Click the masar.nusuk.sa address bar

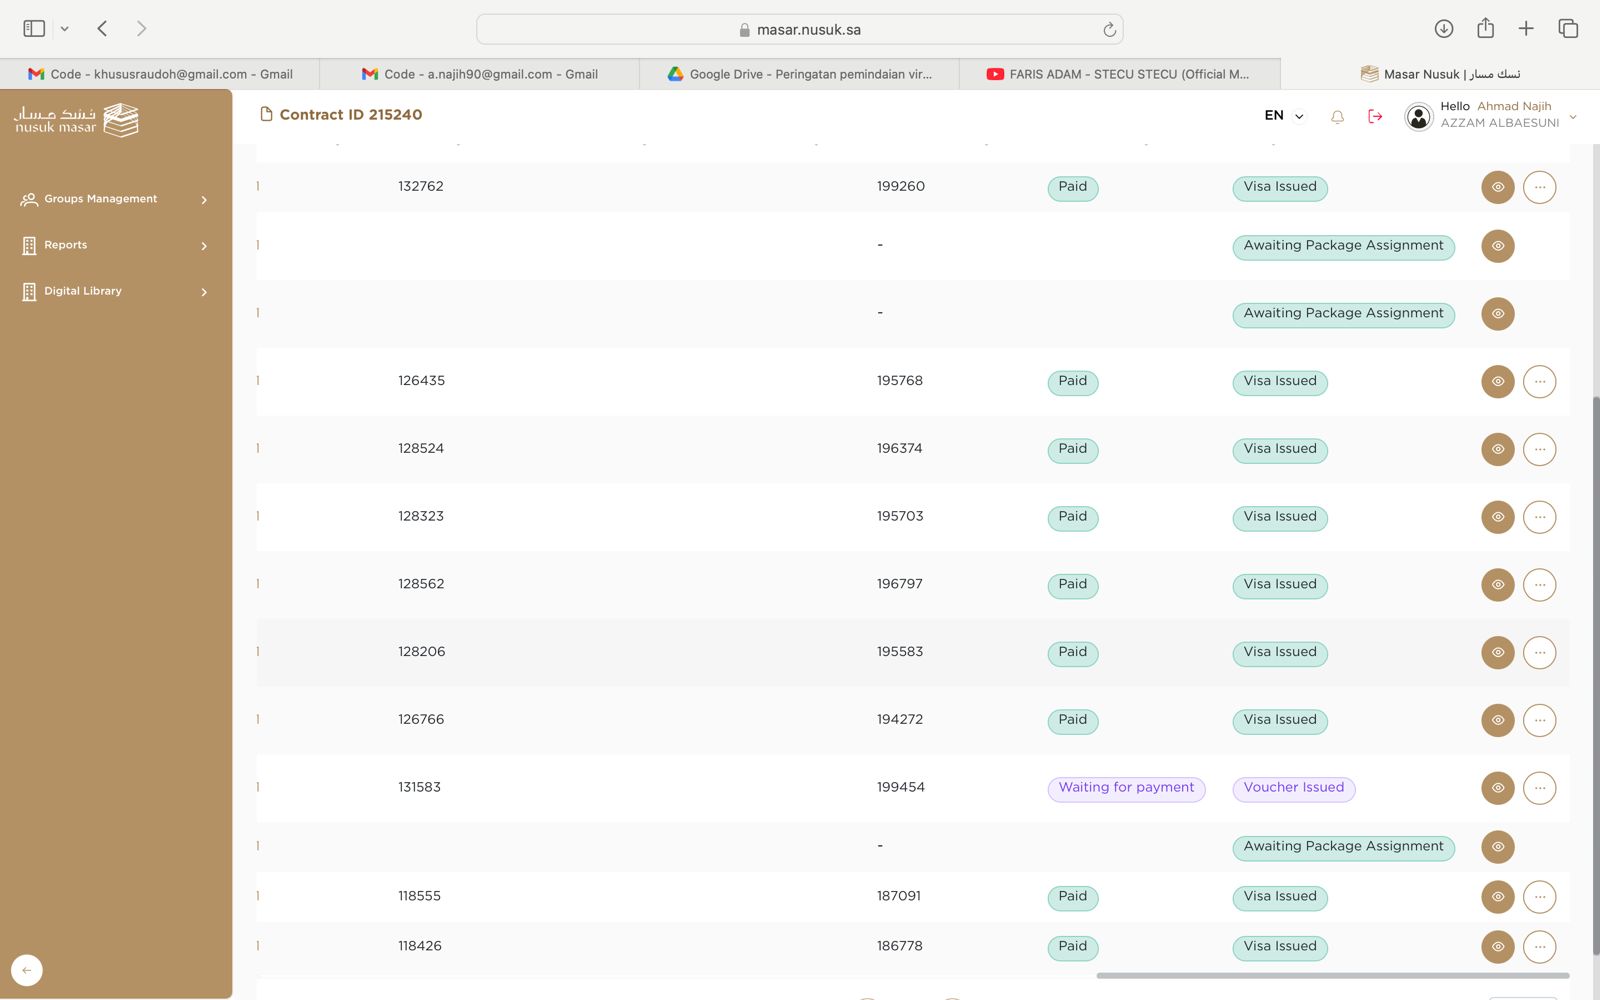click(x=799, y=30)
